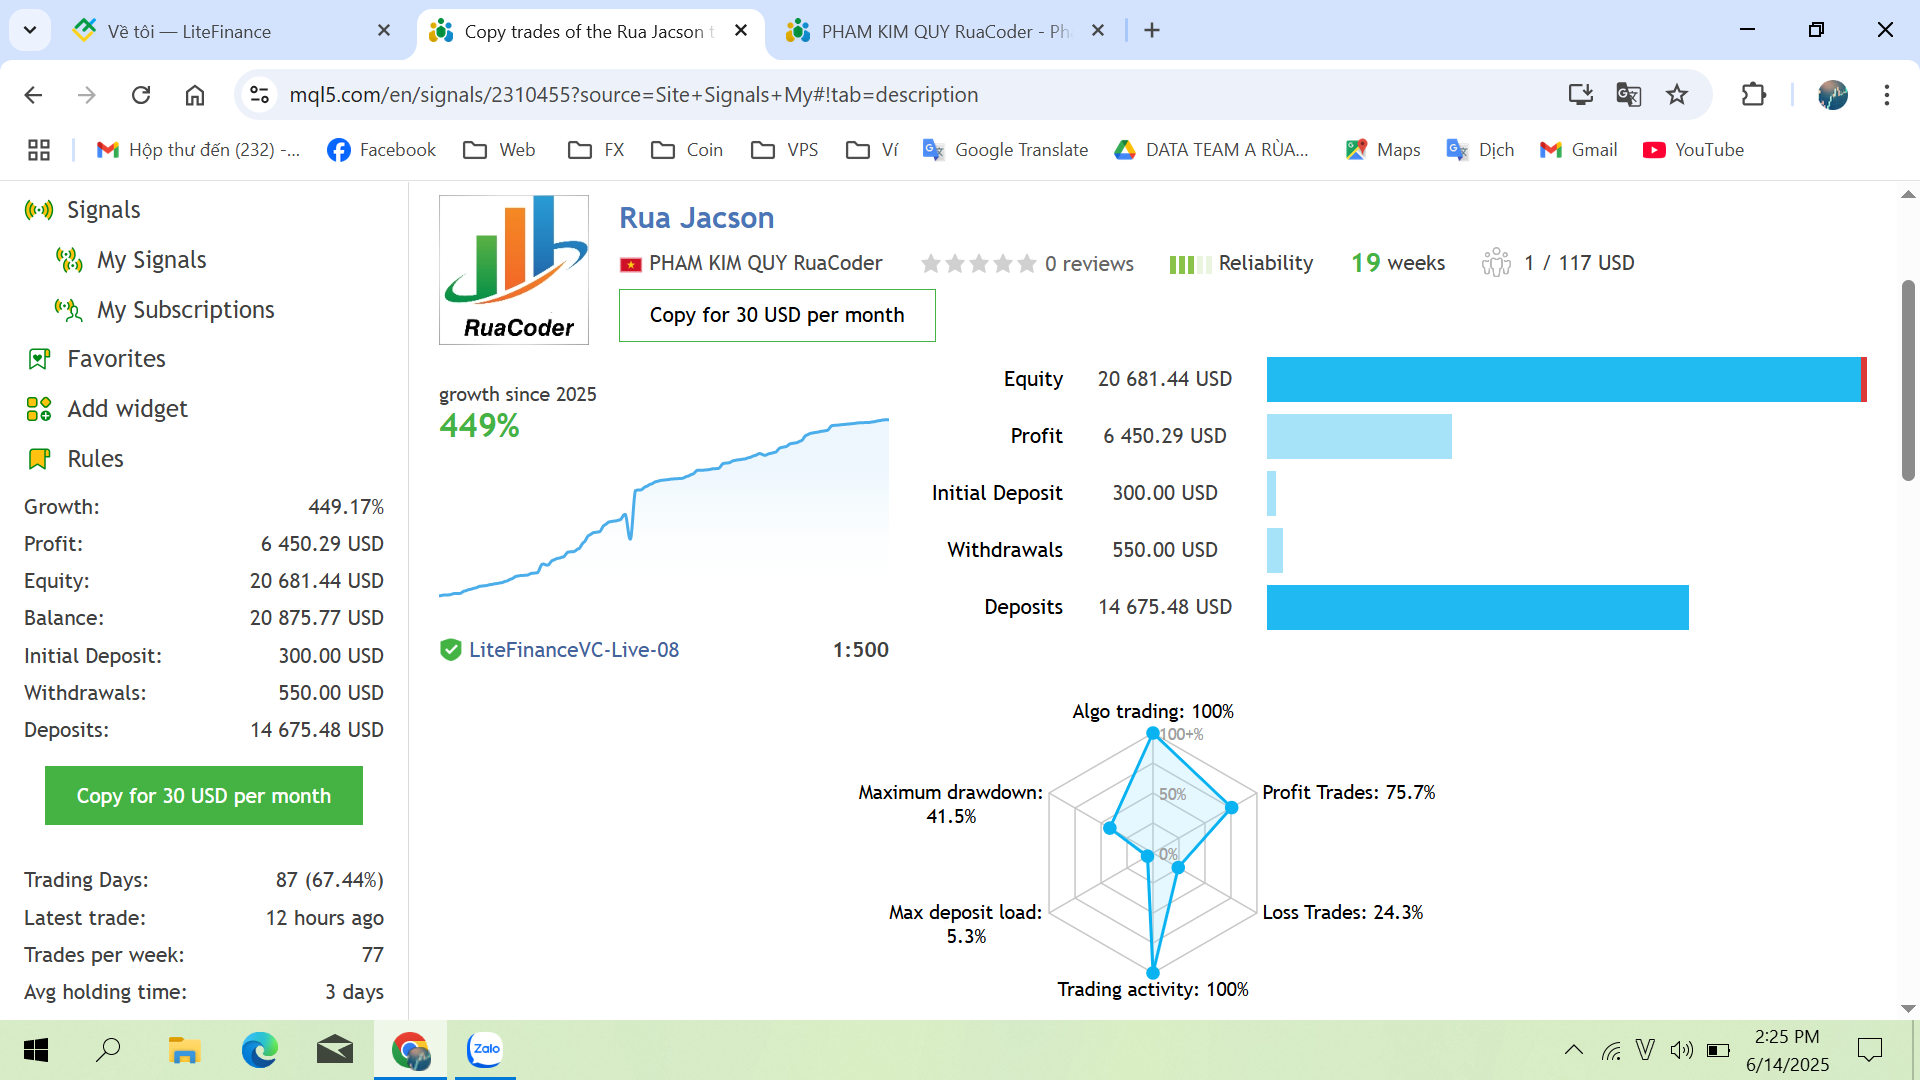Open the apps grid in bookmarks bar

point(39,150)
